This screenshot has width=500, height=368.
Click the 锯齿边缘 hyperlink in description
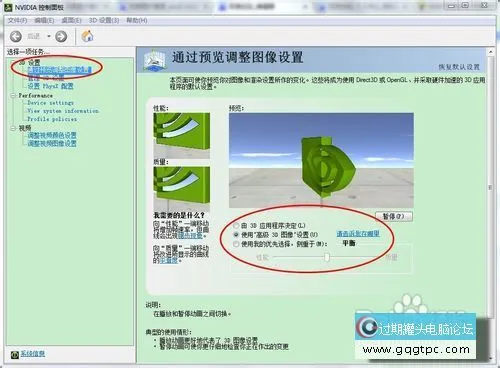[190, 235]
